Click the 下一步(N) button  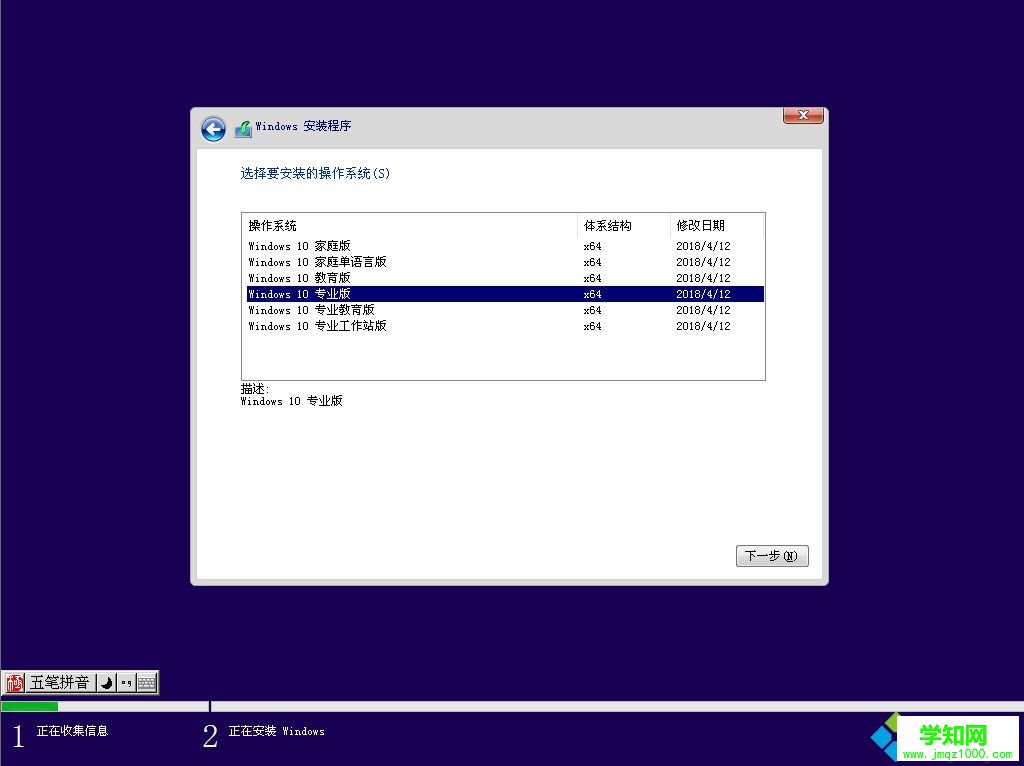pyautogui.click(x=771, y=556)
